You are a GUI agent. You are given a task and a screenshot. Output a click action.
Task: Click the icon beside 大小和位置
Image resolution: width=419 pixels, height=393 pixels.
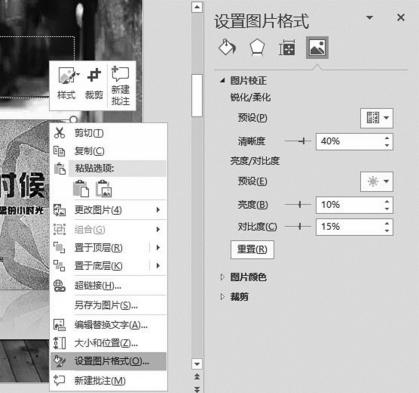59,343
